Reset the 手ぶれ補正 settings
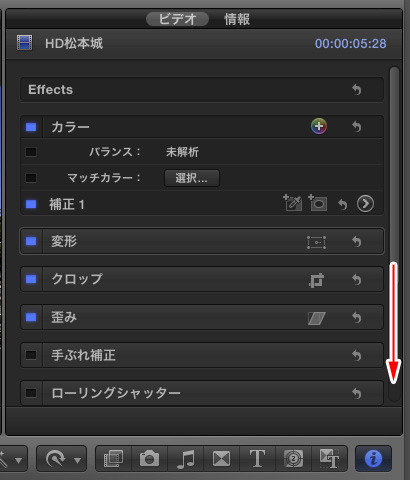Image resolution: width=410 pixels, height=480 pixels. (357, 355)
